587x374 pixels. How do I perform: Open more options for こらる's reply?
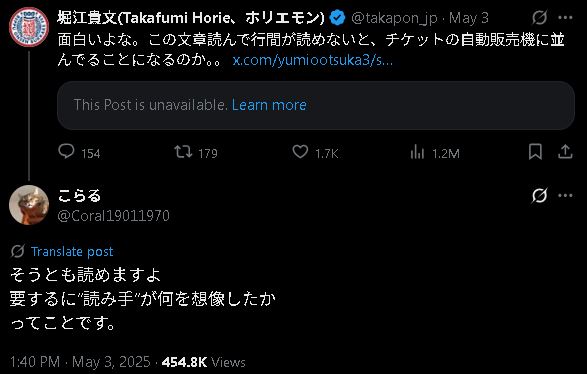point(565,195)
